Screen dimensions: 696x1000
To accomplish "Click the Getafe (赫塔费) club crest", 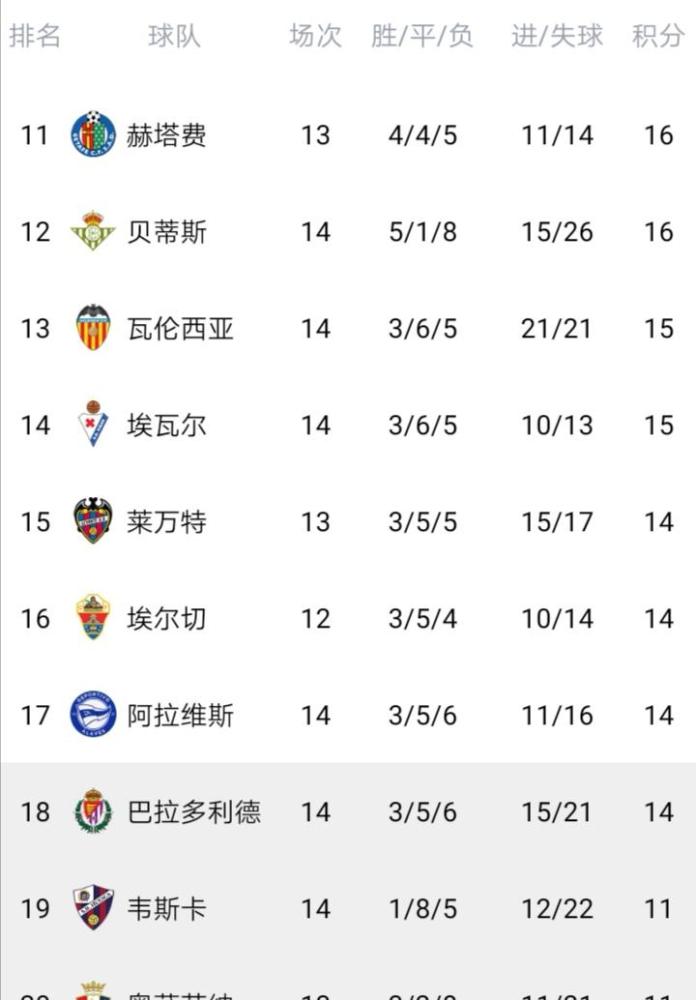I will (93, 134).
